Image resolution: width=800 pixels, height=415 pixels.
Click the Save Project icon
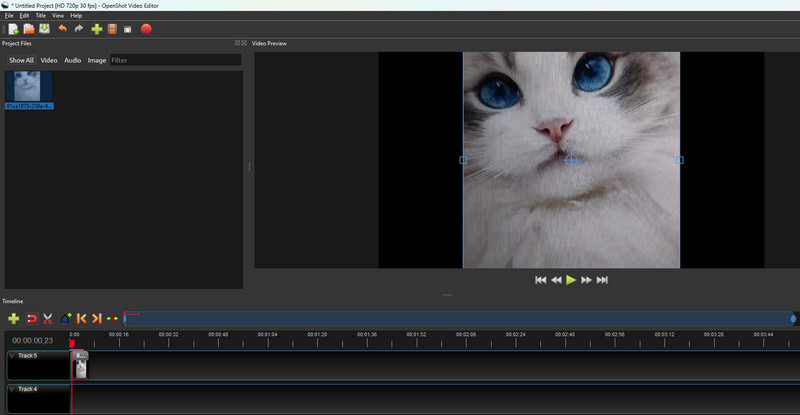click(x=45, y=29)
